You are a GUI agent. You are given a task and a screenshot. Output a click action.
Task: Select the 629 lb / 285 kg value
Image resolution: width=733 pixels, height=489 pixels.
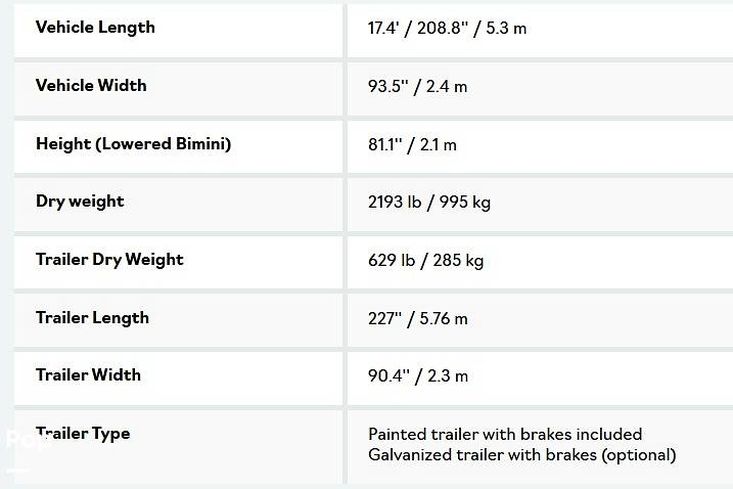pyautogui.click(x=425, y=260)
